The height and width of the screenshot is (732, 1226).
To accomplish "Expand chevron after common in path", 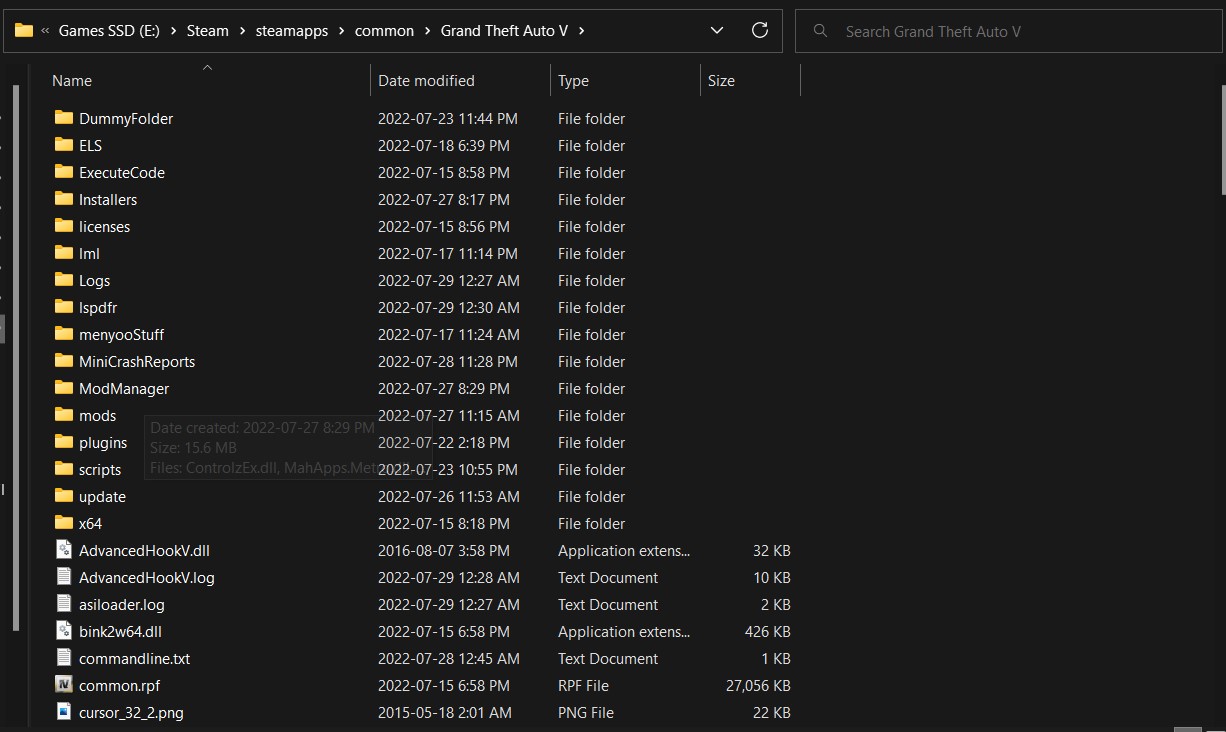I will coord(427,31).
